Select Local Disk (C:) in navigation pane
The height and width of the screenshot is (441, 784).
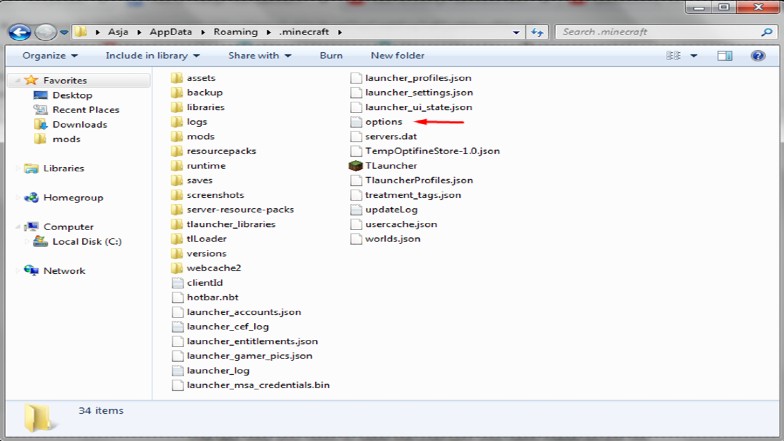click(x=86, y=242)
